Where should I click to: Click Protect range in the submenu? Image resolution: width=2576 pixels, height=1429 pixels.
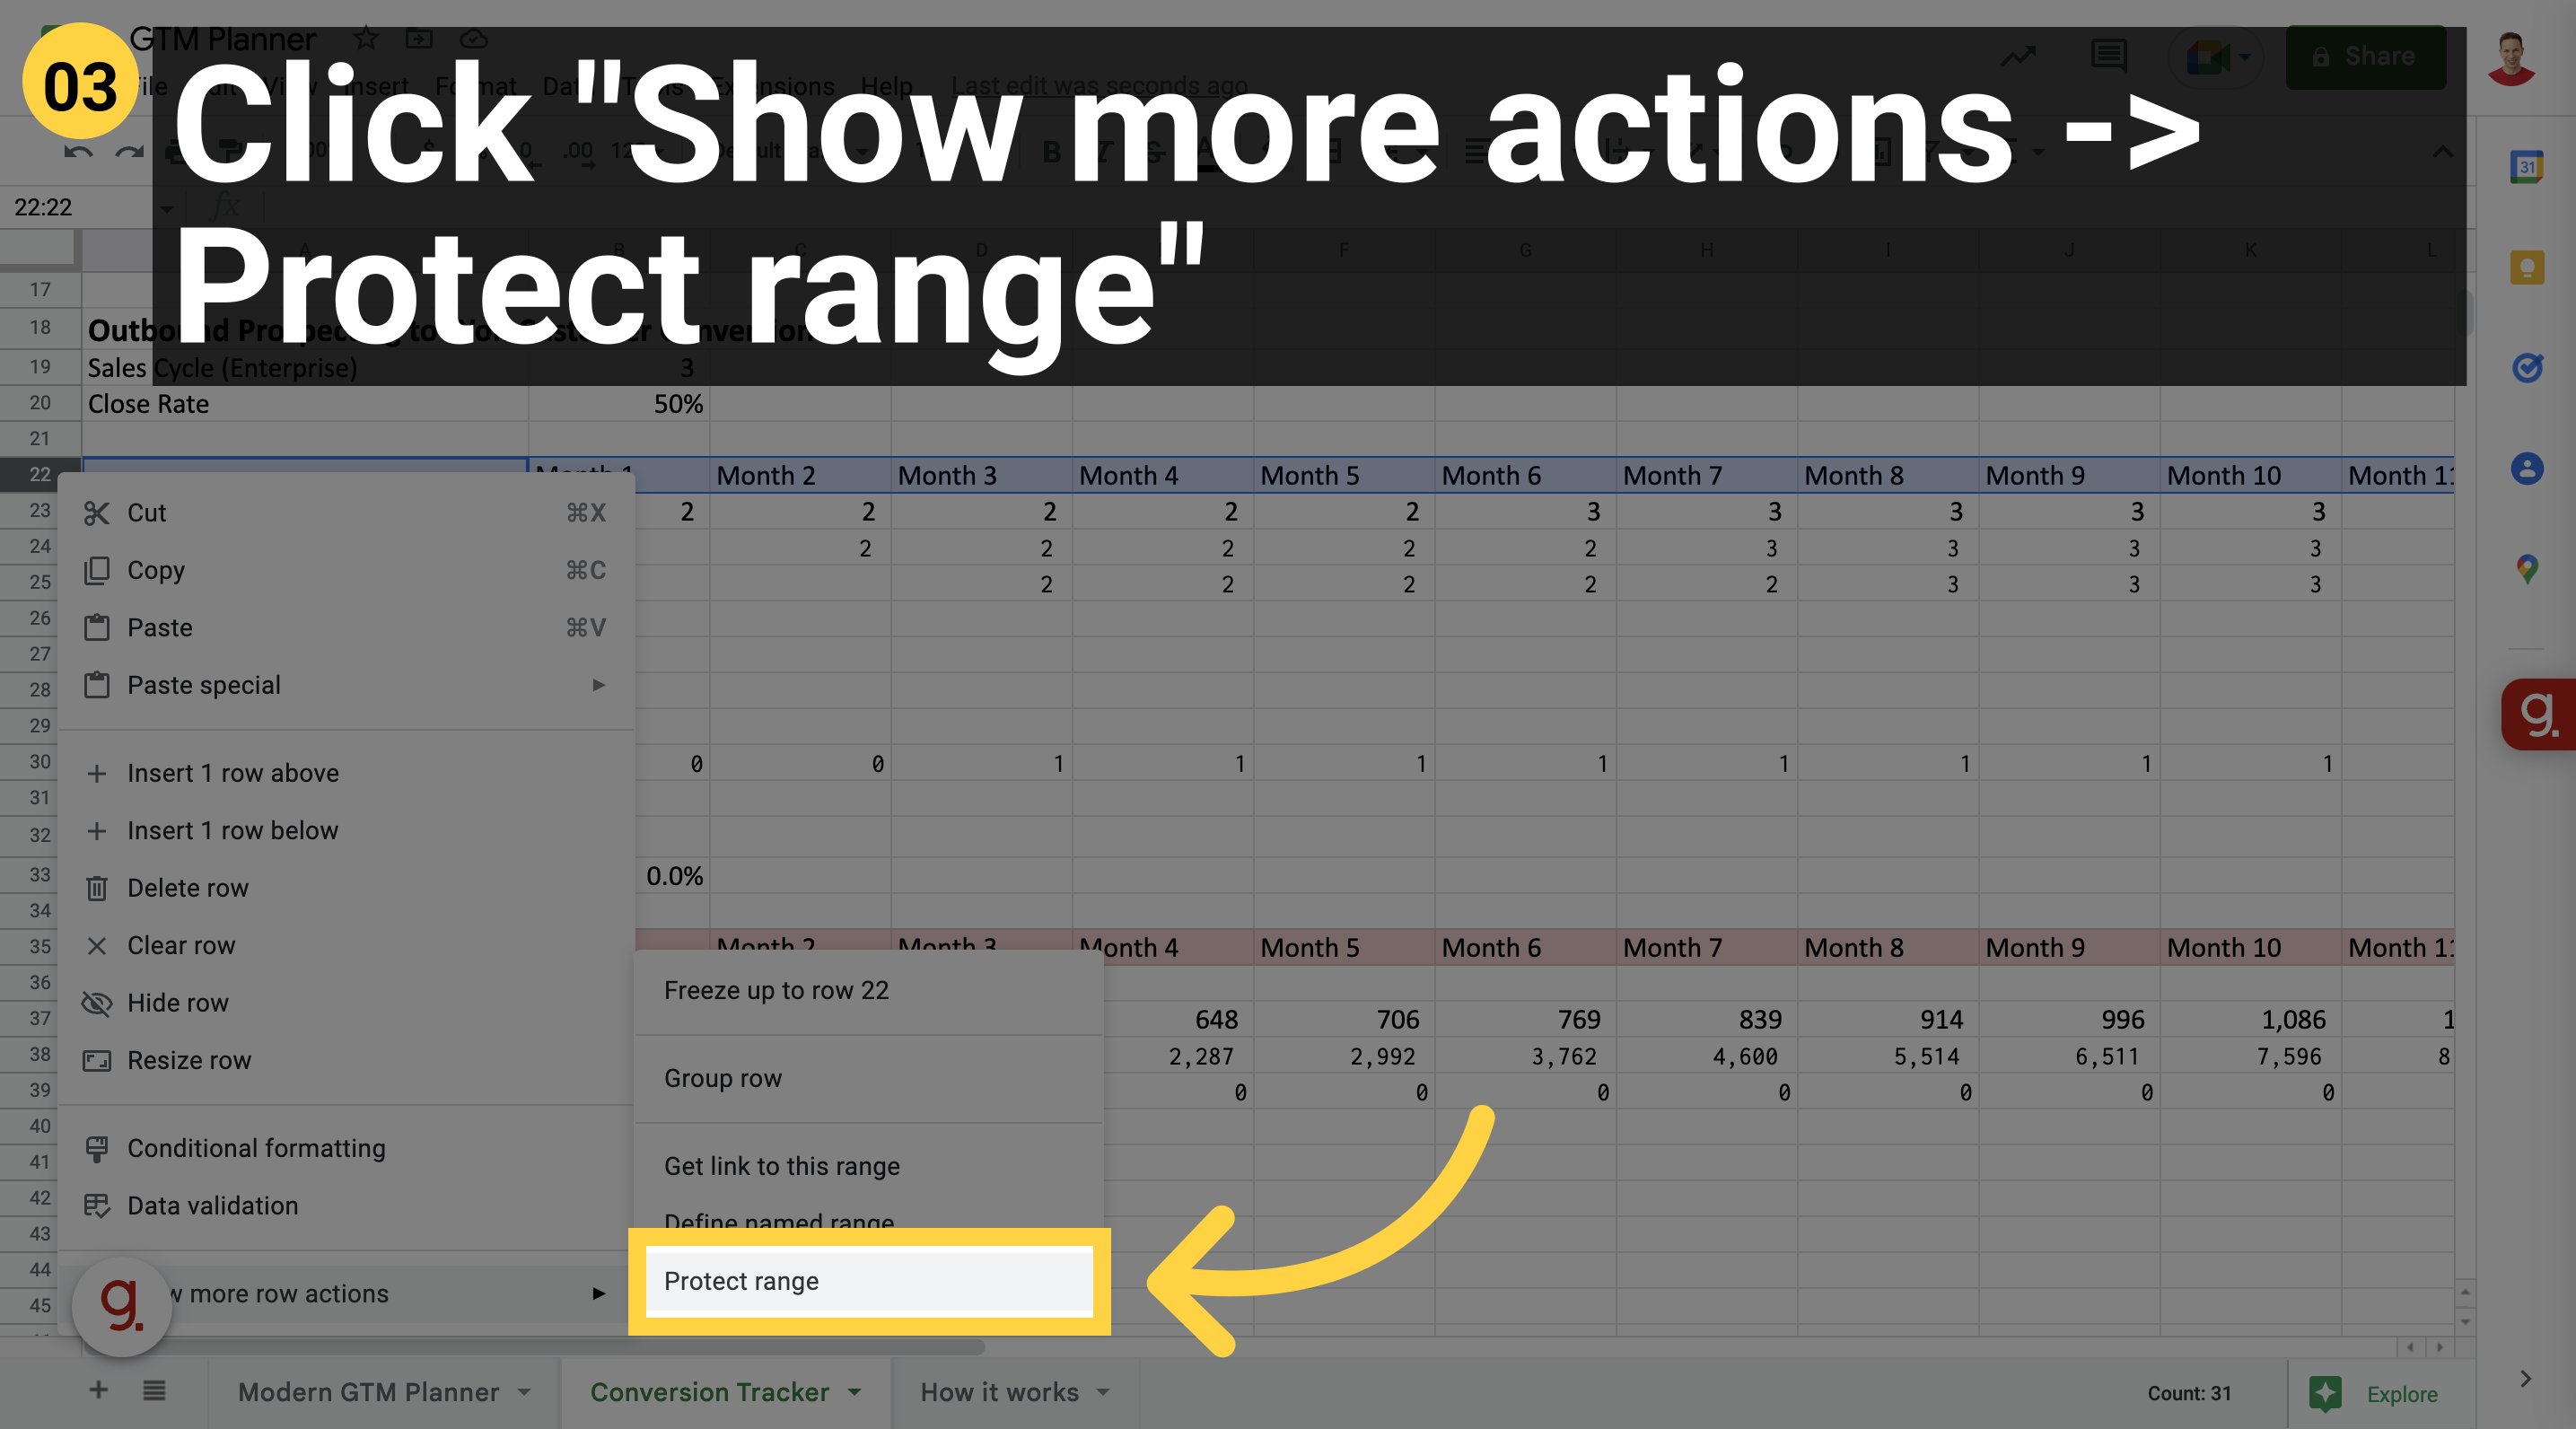point(869,1281)
